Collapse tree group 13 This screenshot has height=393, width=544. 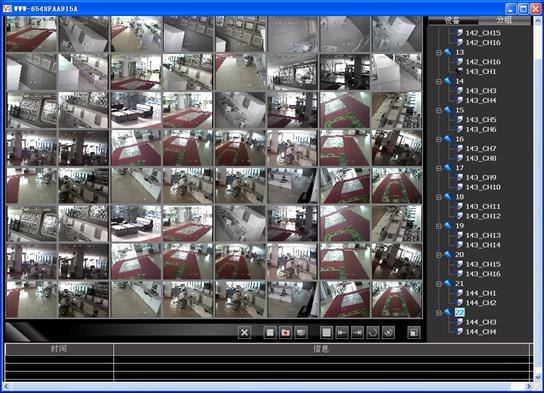point(439,52)
